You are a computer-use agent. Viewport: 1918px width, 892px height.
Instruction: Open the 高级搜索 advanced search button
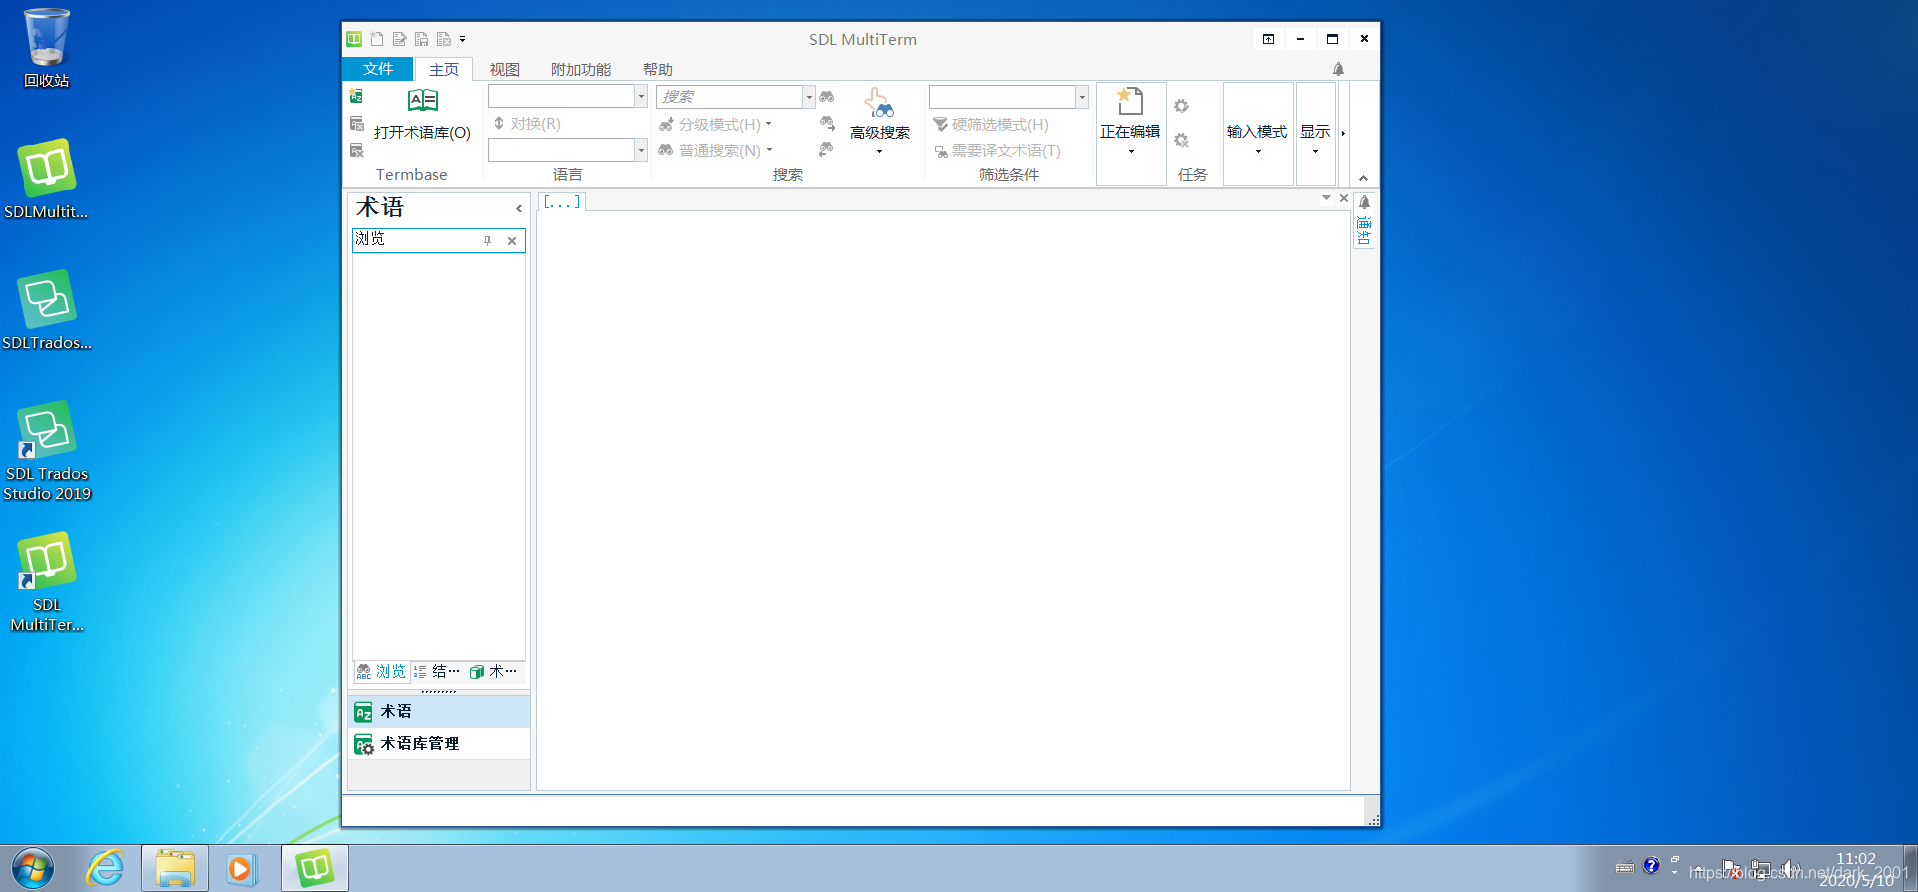(x=880, y=122)
